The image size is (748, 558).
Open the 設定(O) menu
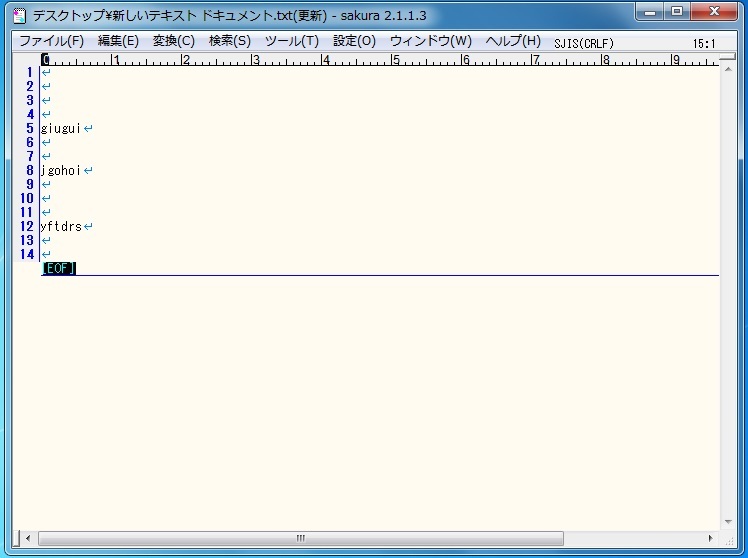pyautogui.click(x=354, y=41)
